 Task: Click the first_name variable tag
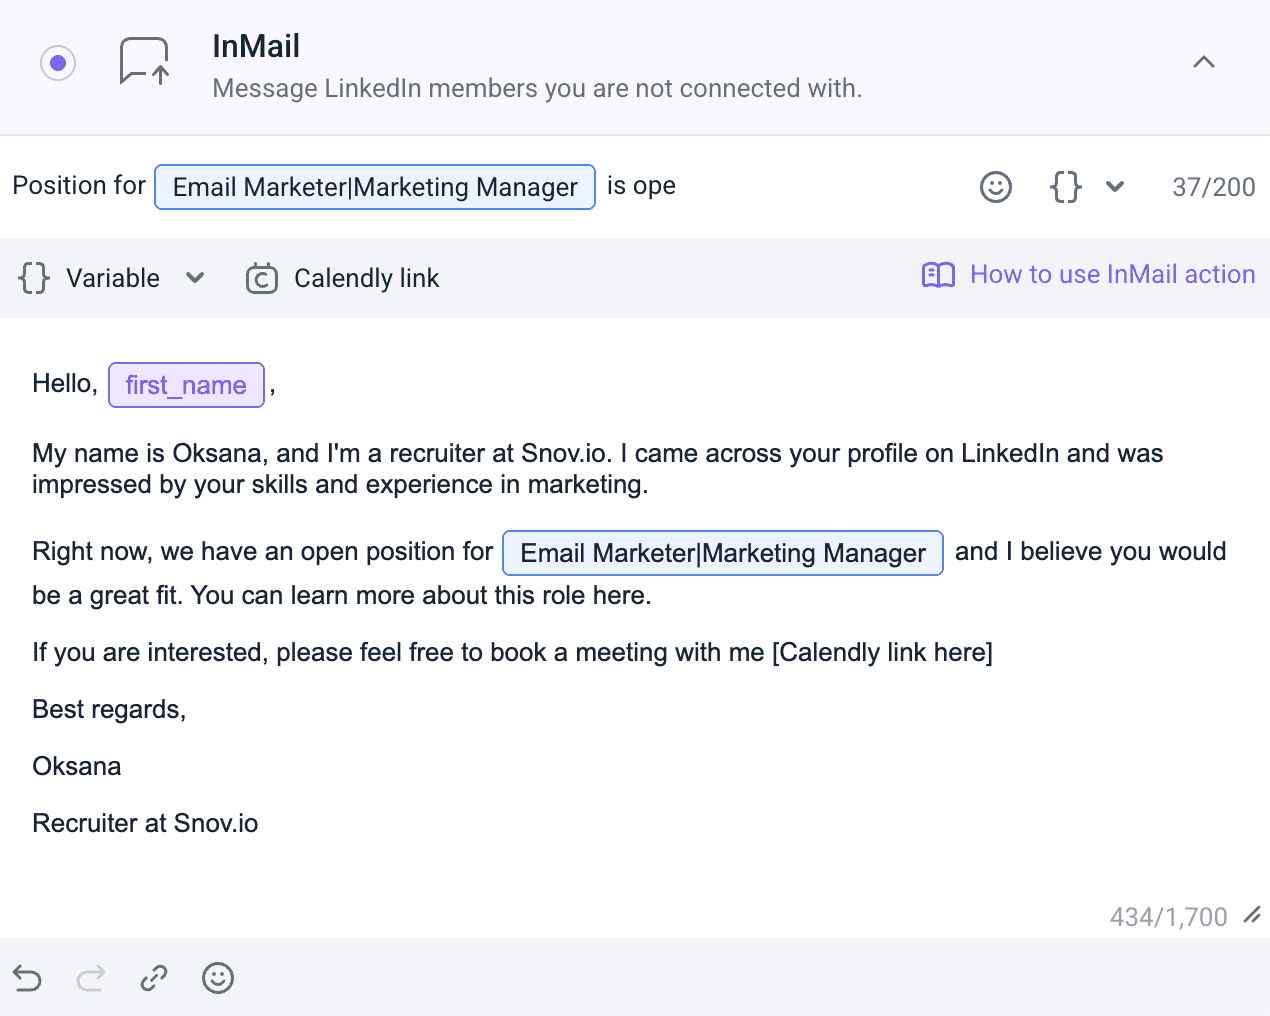(x=186, y=385)
